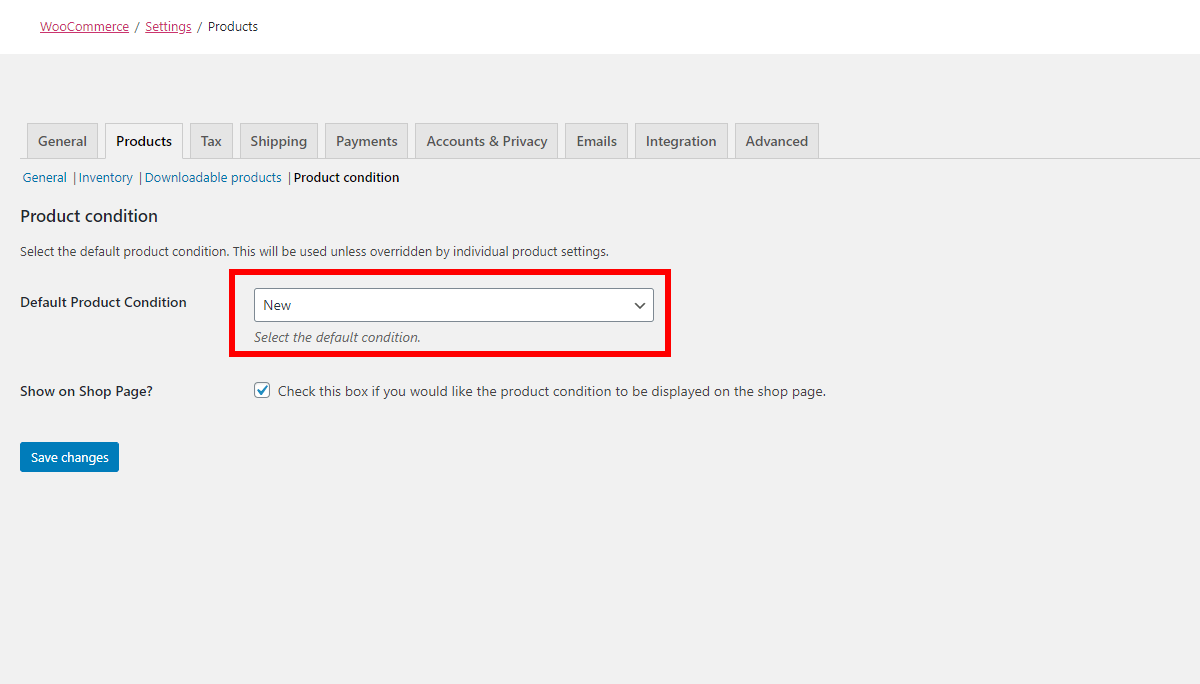This screenshot has width=1200, height=684.
Task: Open the Shipping settings tab
Action: (278, 140)
